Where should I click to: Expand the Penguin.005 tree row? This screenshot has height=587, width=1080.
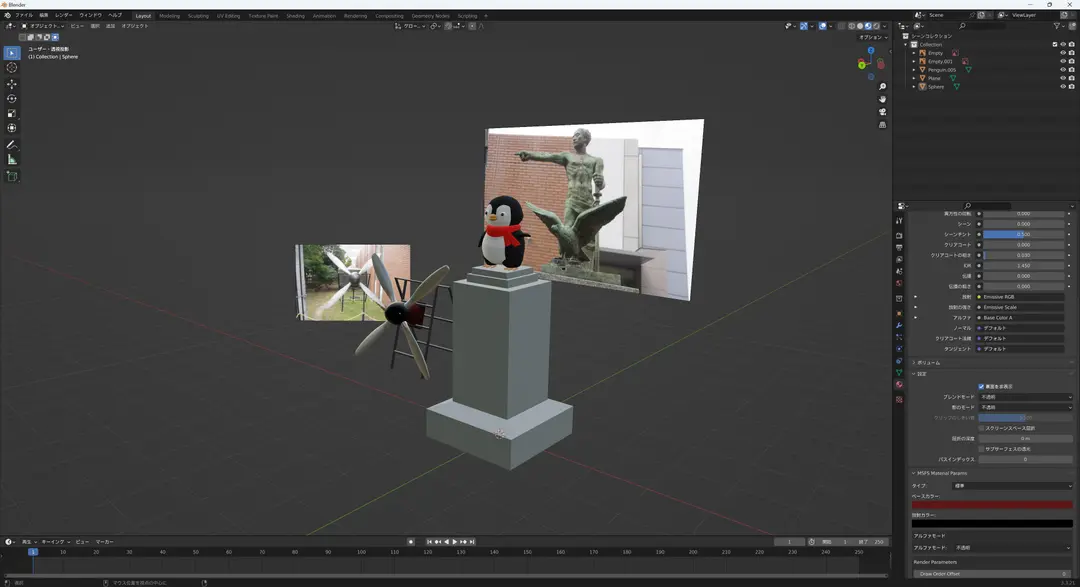[x=915, y=70]
